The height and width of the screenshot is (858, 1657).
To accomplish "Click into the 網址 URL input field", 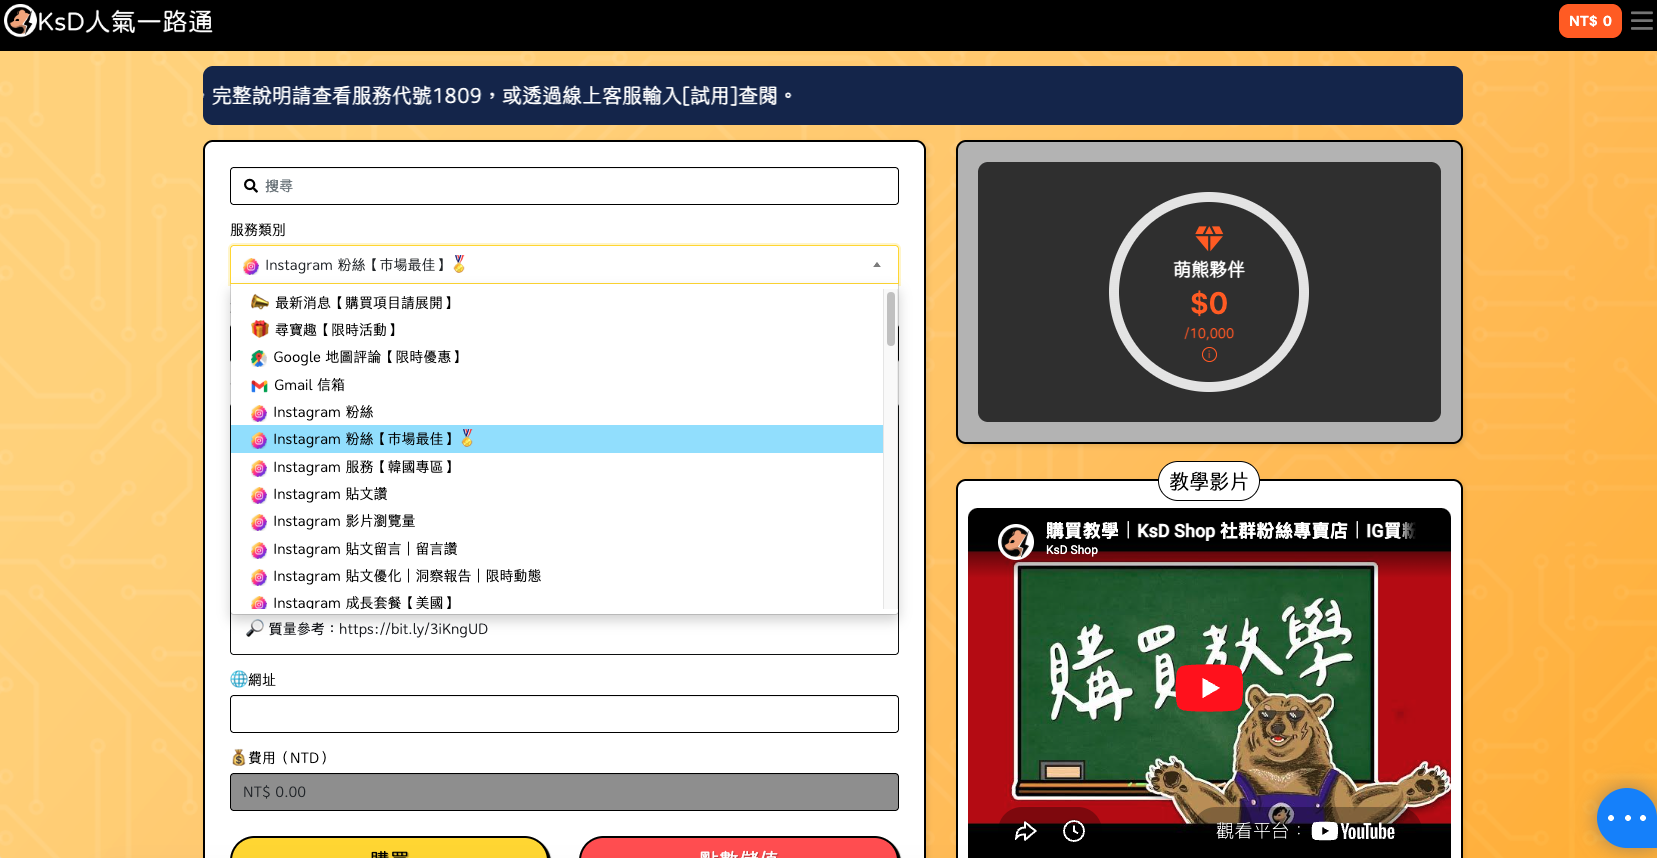I will pyautogui.click(x=564, y=714).
